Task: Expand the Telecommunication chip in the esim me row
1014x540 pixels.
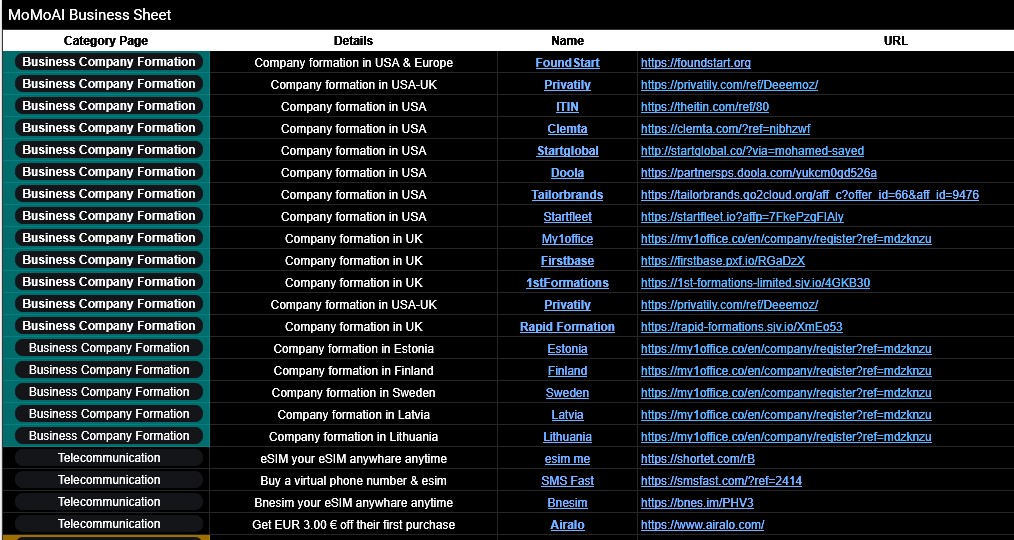Action: [x=109, y=458]
